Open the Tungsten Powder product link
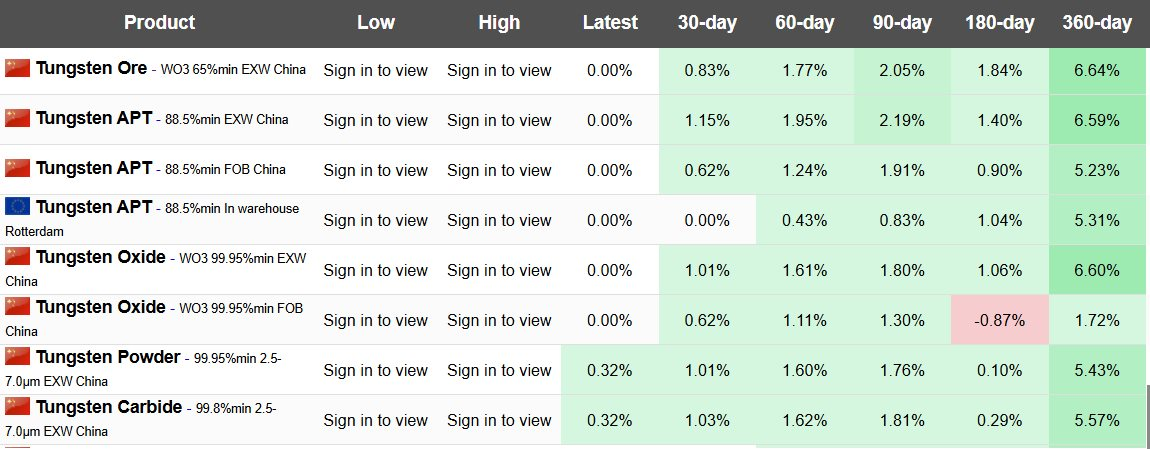This screenshot has width=1150, height=449. click(x=108, y=357)
